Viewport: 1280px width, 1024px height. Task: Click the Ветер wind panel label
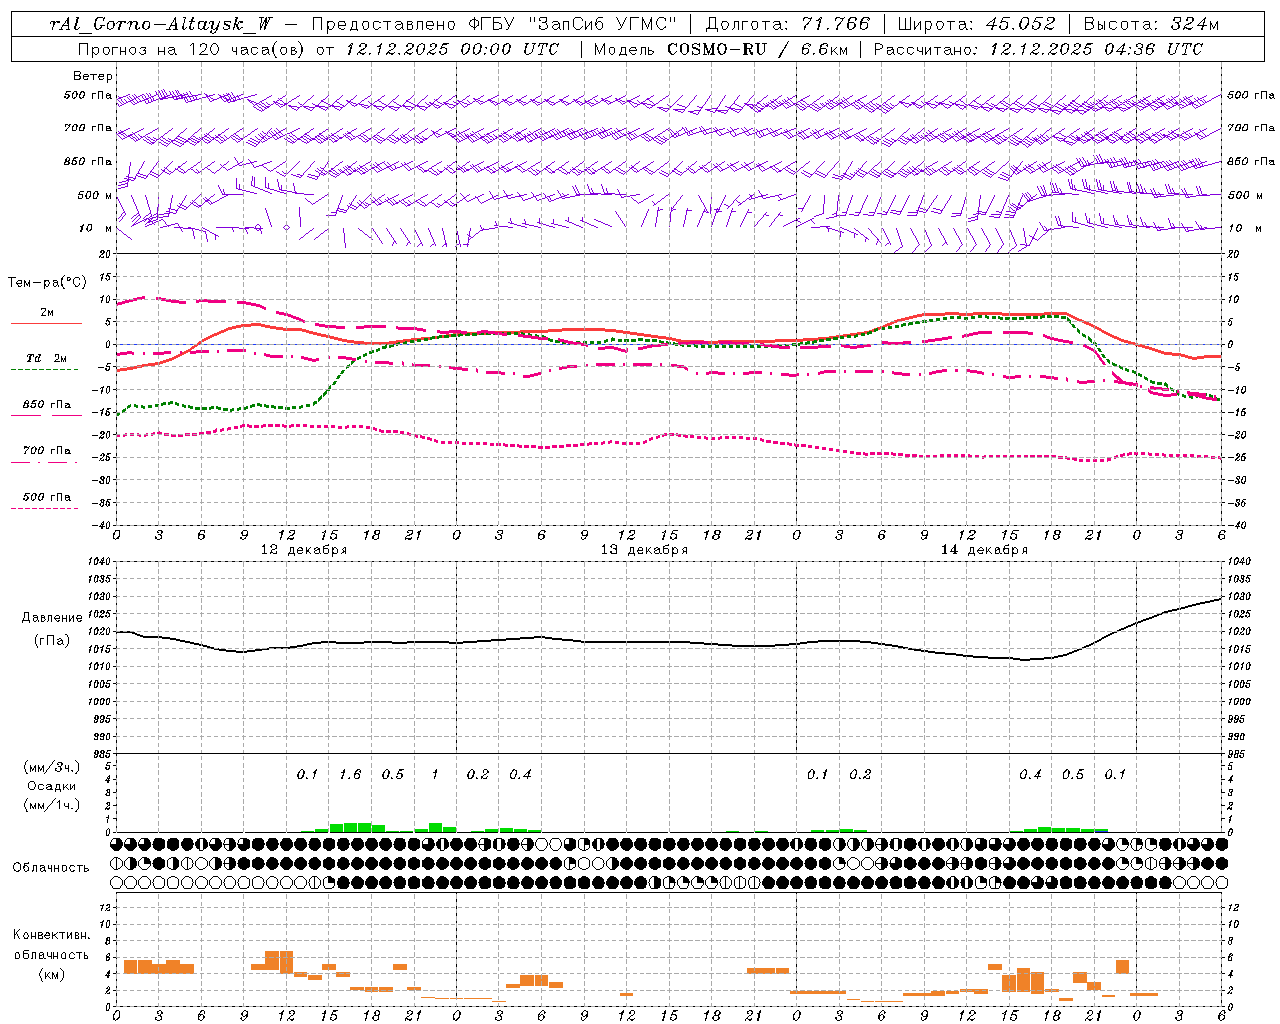93,76
